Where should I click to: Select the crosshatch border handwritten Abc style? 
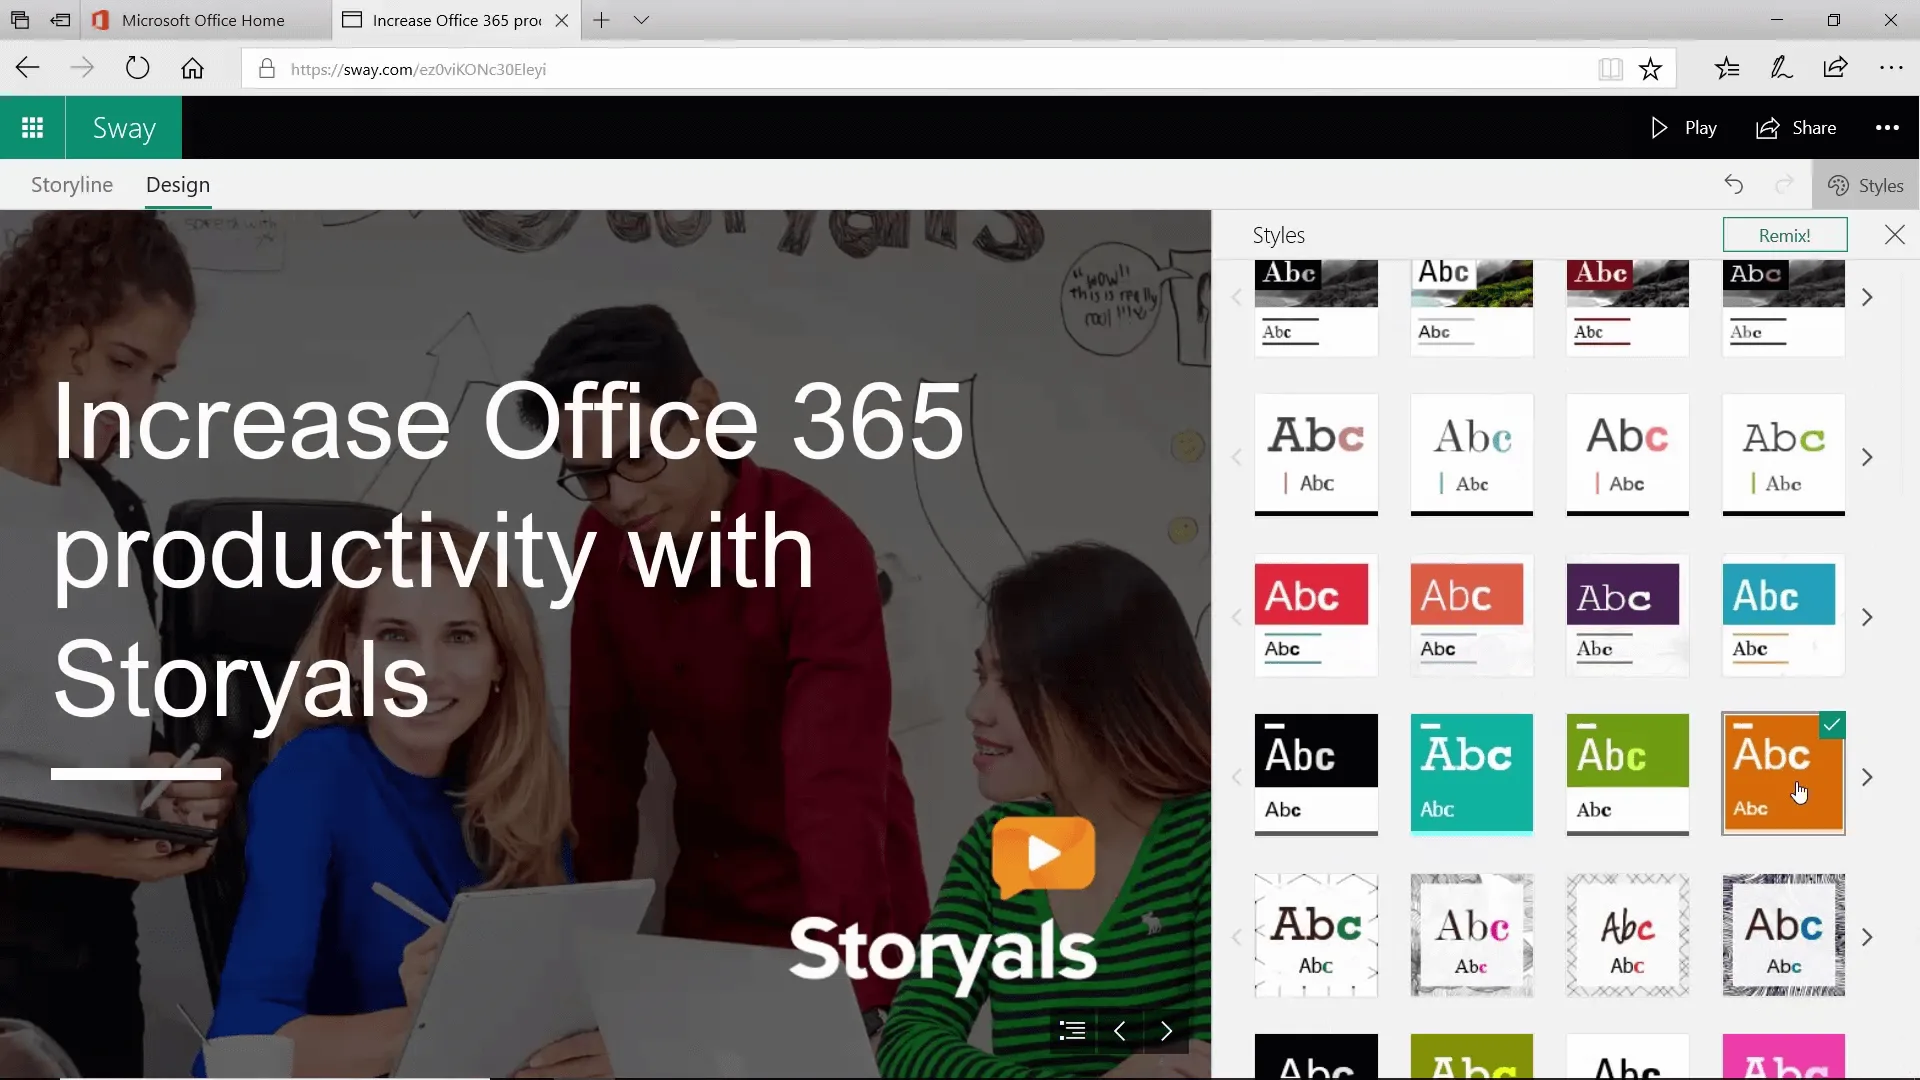1628,935
